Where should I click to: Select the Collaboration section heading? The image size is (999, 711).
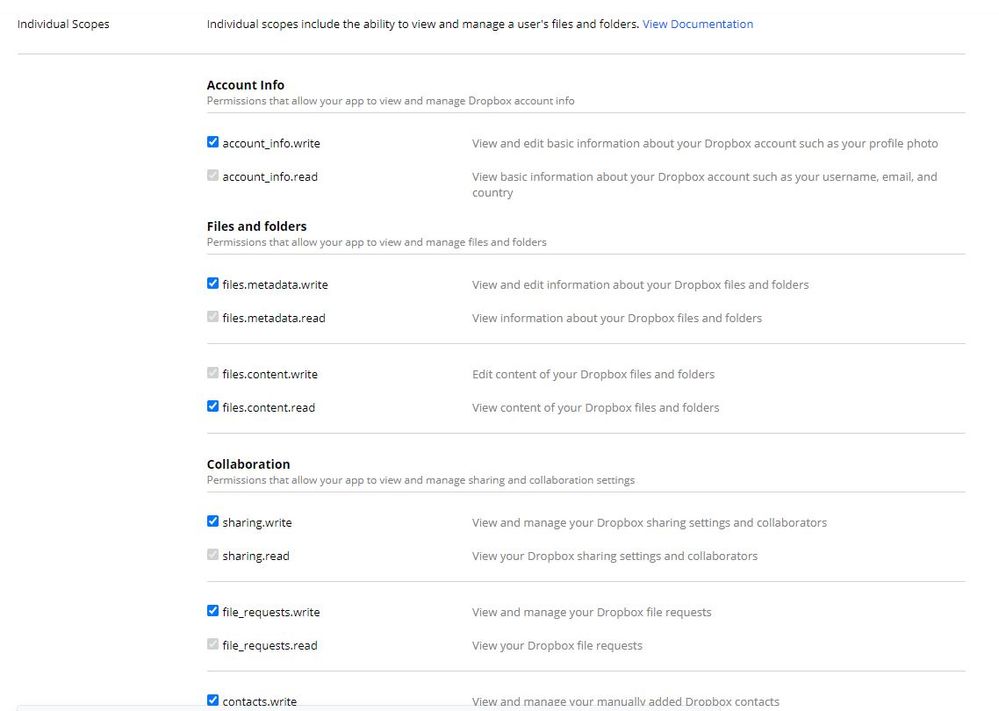tap(248, 464)
